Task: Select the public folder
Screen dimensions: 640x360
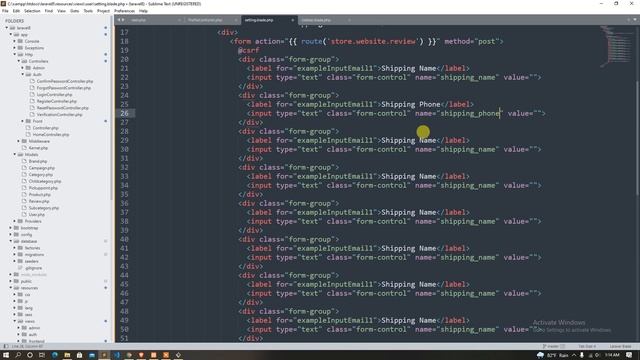Action: point(26,281)
